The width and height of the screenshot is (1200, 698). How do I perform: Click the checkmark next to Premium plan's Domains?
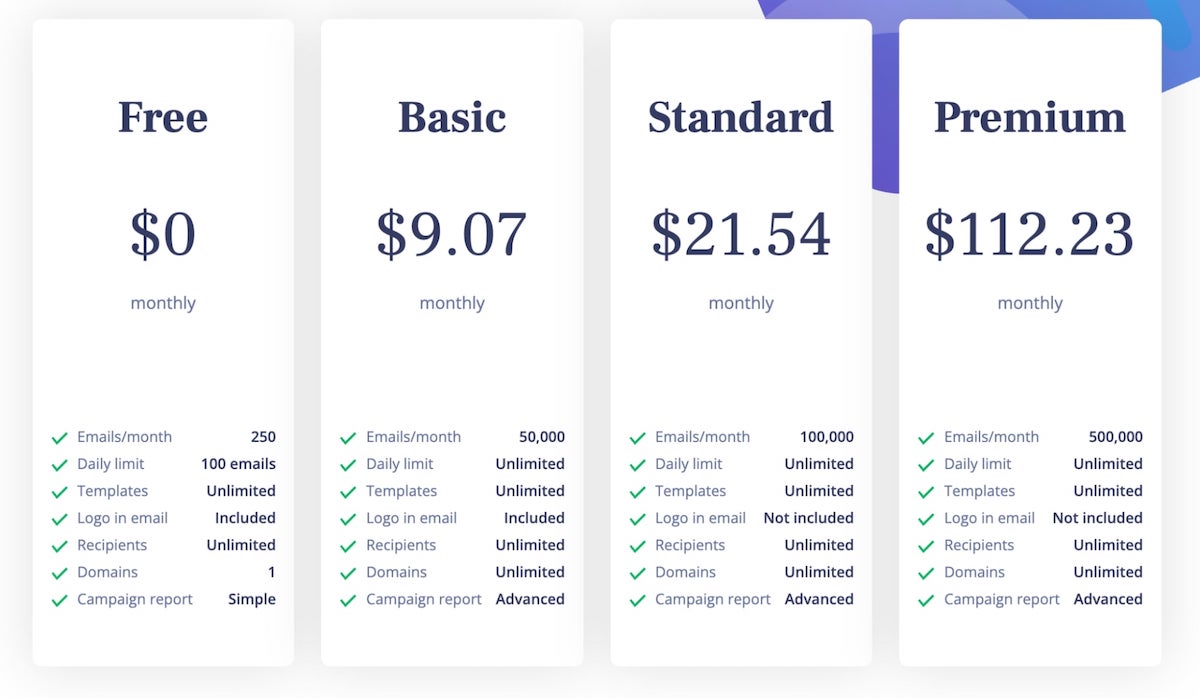click(x=926, y=573)
